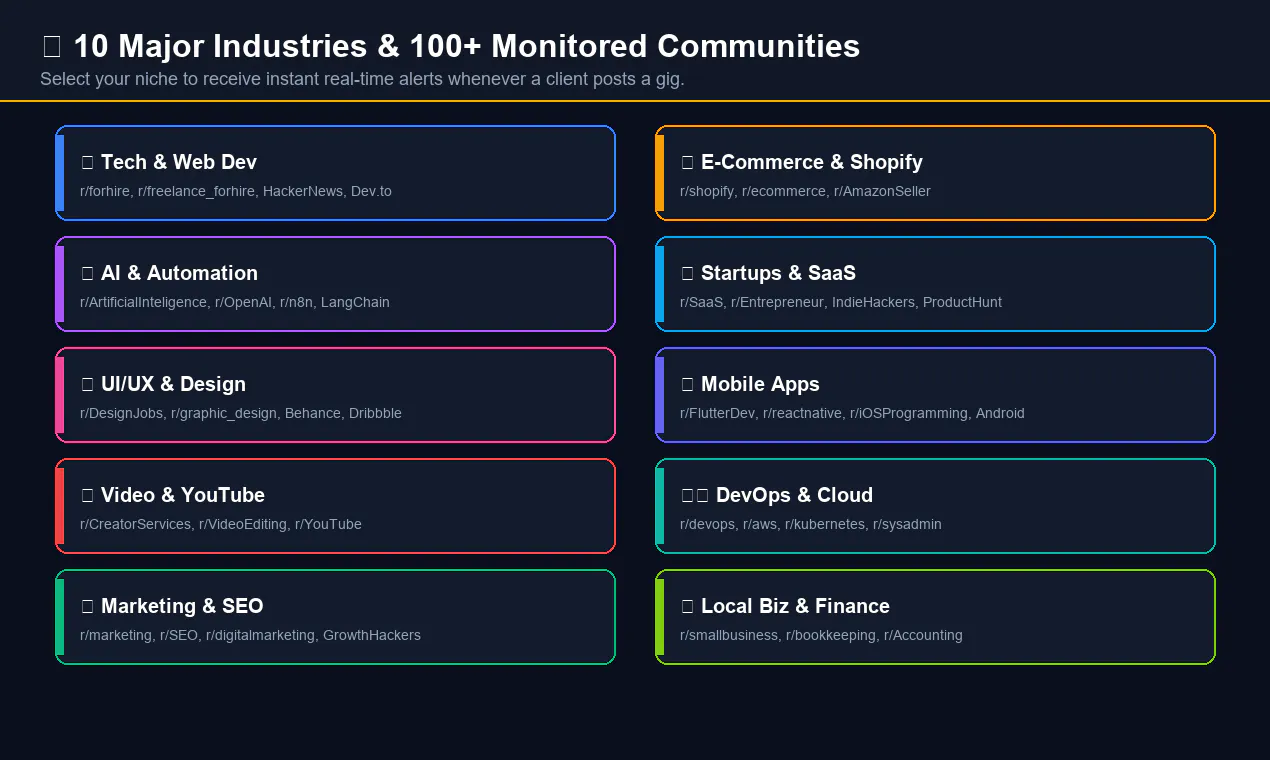This screenshot has width=1270, height=760.
Task: Select the DevOps & Cloud niche card
Action: coord(935,506)
